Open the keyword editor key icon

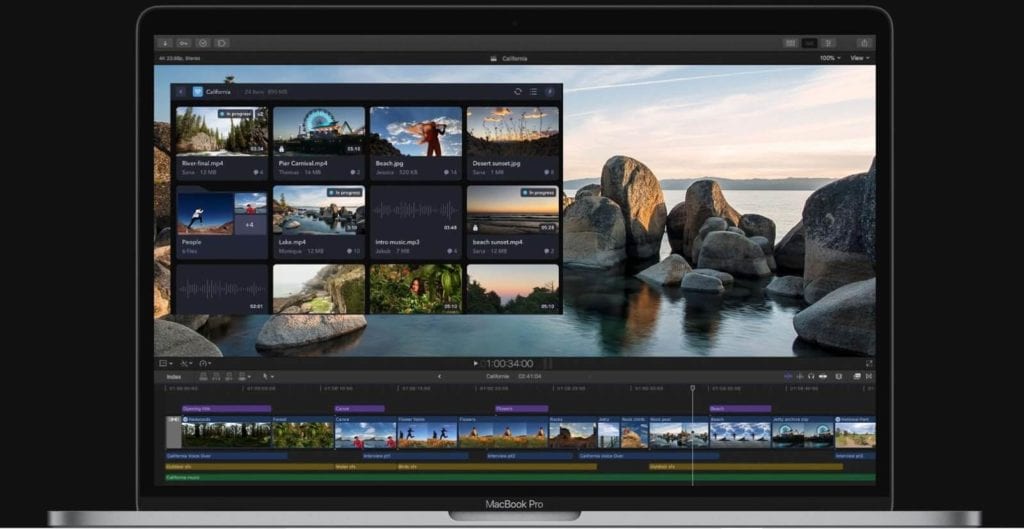(184, 43)
